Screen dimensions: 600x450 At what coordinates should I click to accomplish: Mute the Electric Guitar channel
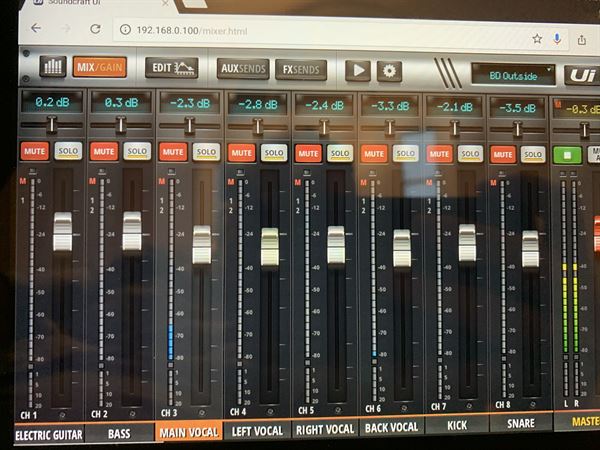(34, 151)
